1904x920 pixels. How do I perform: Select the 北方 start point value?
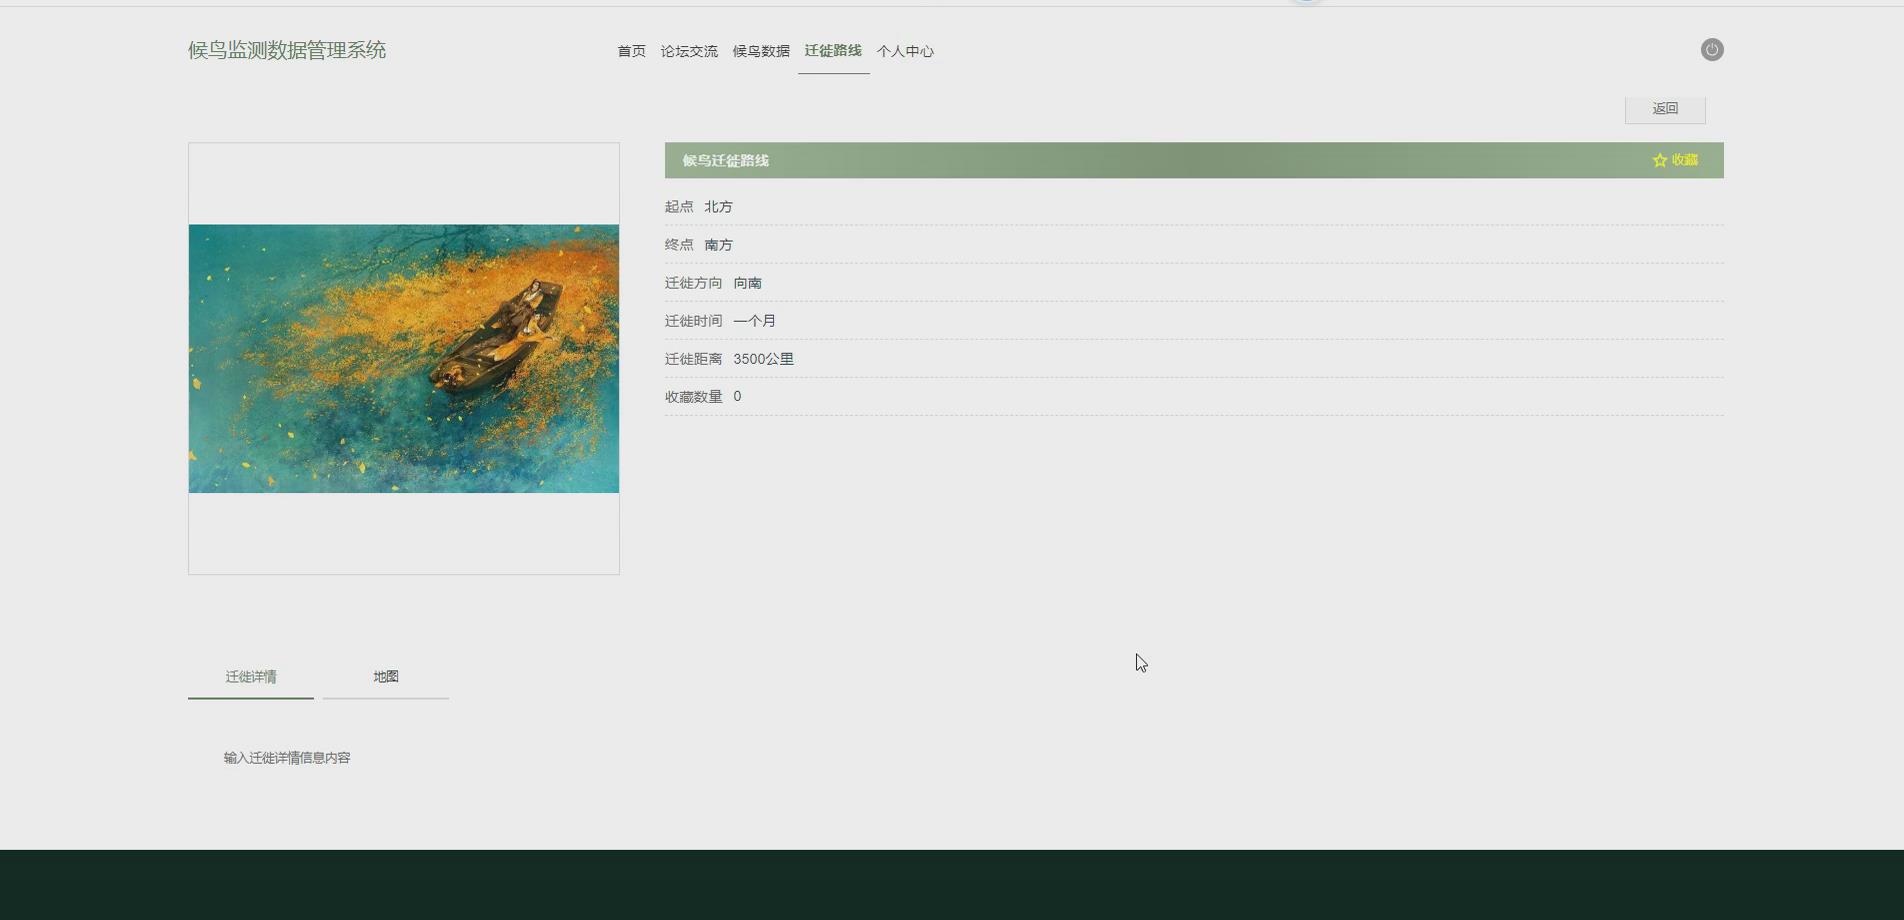tap(718, 207)
